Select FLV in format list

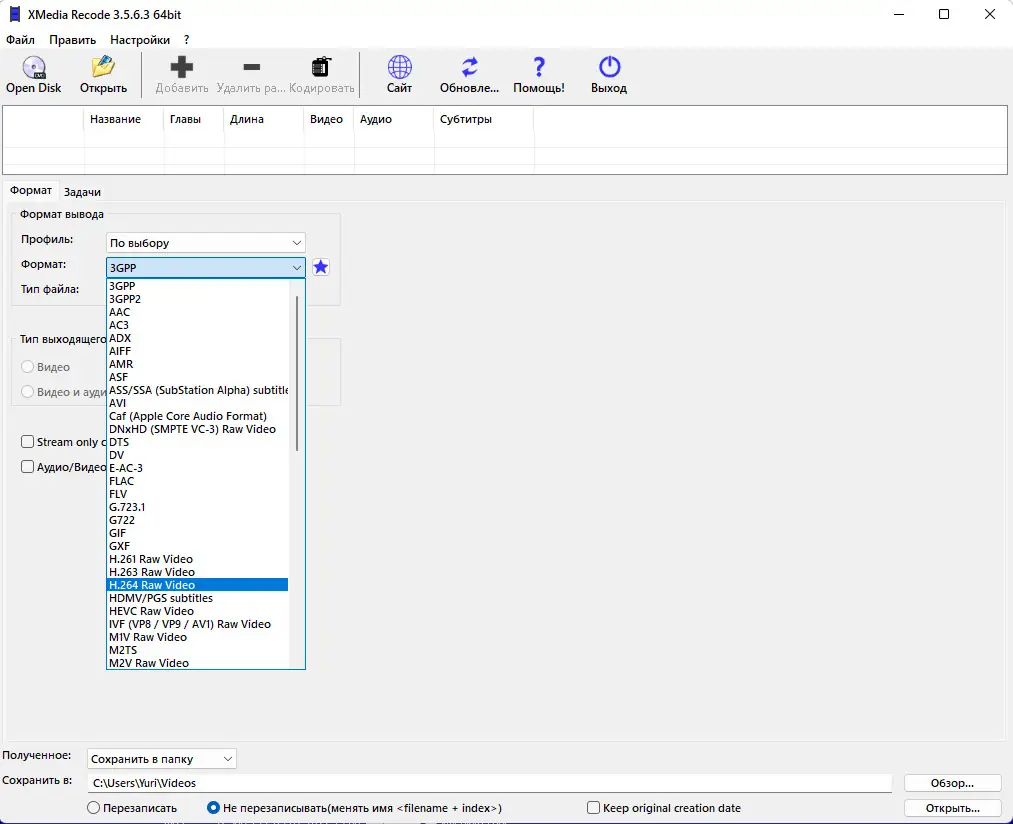coord(197,494)
